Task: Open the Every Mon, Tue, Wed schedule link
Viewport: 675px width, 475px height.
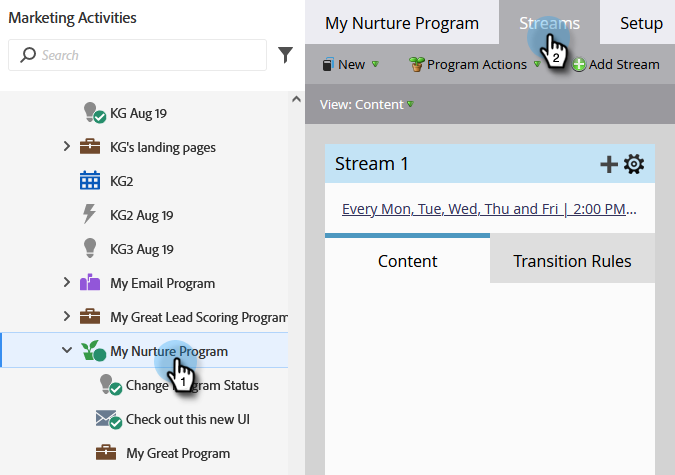Action: (489, 209)
